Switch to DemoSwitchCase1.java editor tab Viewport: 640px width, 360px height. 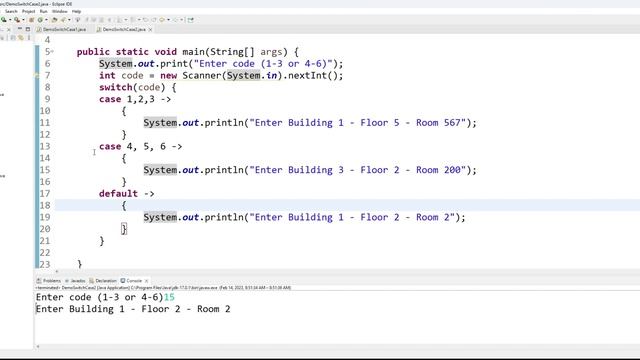point(62,30)
